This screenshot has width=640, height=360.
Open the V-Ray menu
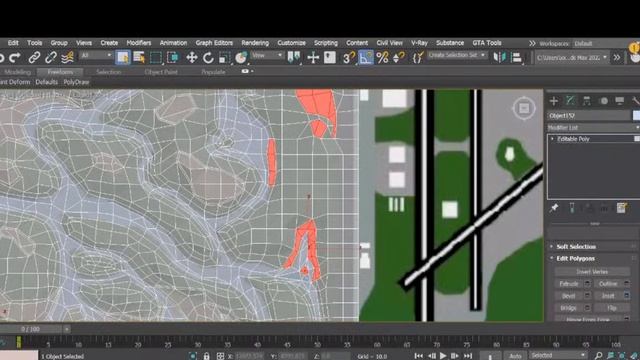(419, 43)
